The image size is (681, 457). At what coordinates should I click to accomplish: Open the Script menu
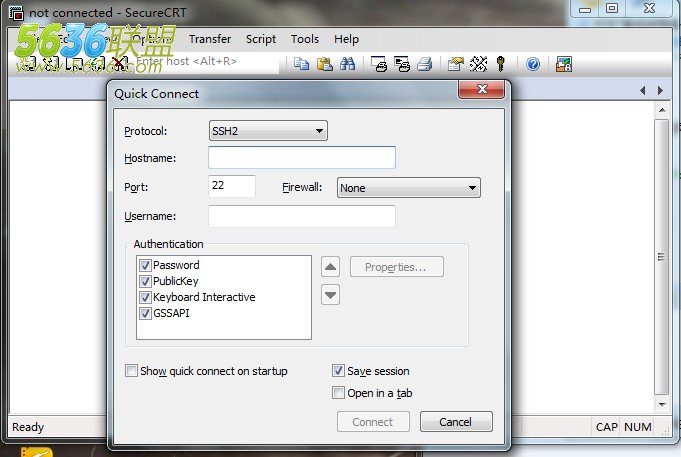(x=261, y=39)
